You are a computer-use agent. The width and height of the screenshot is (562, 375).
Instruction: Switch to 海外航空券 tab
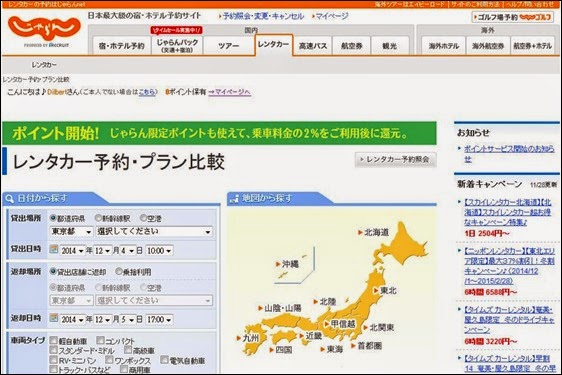tap(488, 46)
